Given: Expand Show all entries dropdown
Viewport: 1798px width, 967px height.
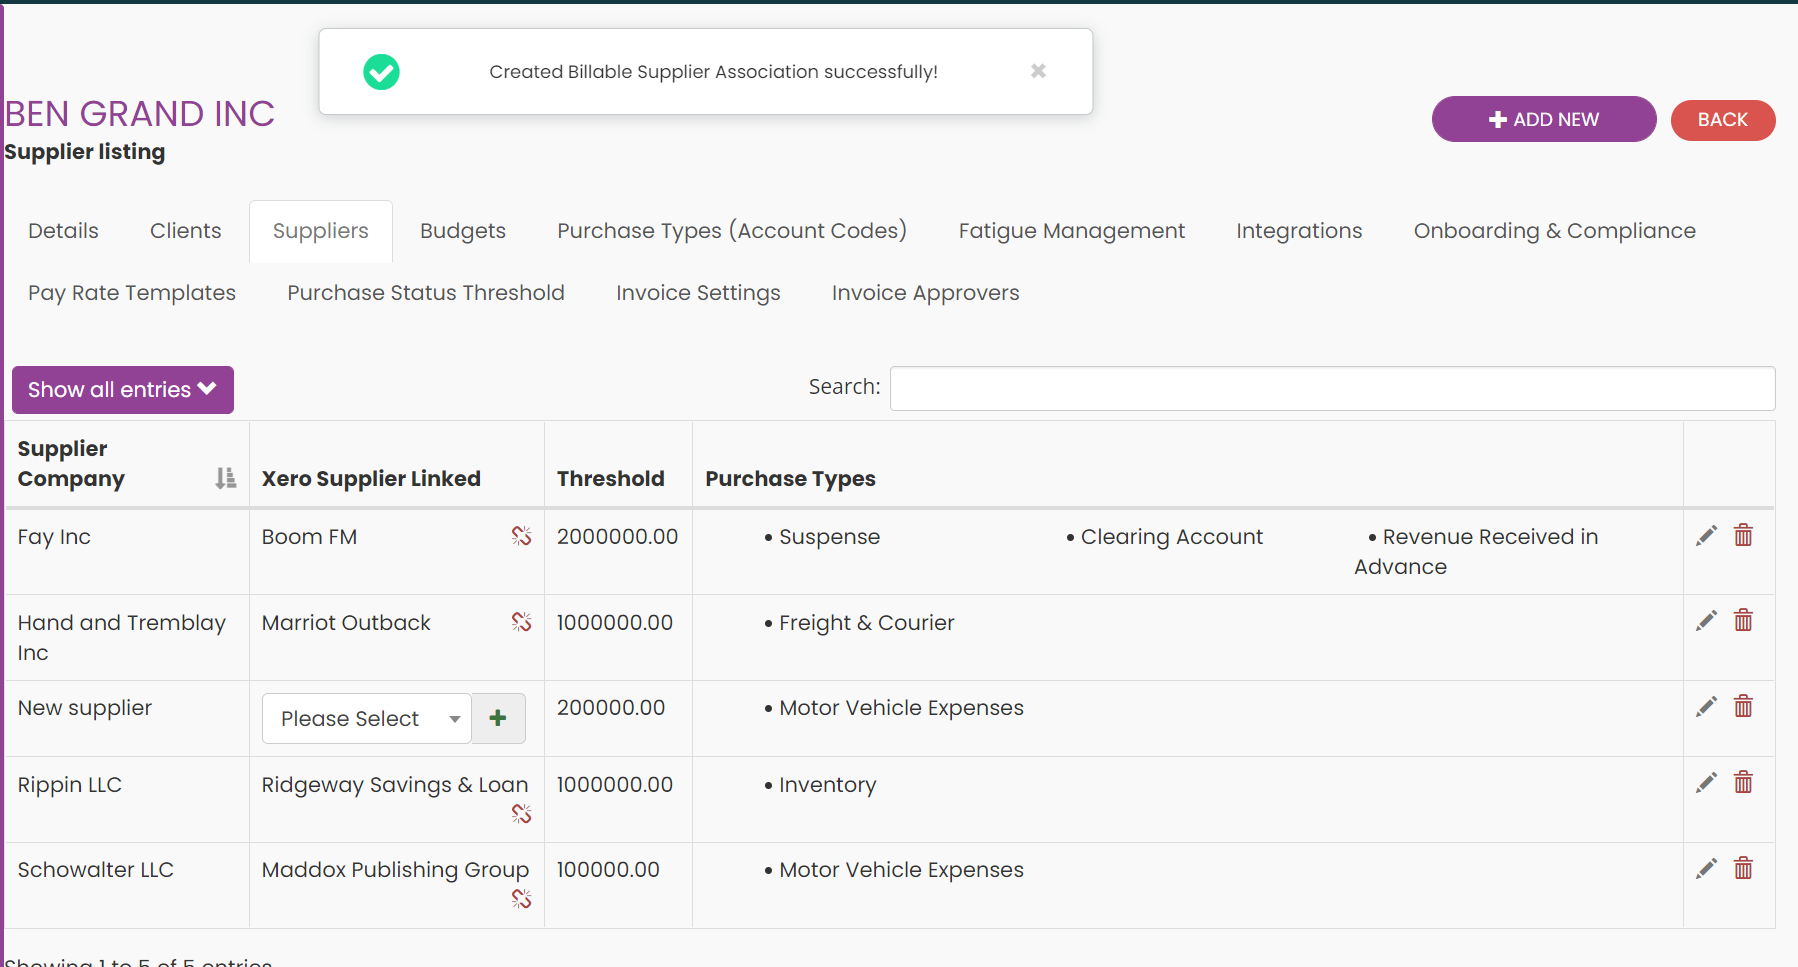Looking at the screenshot, I should point(123,390).
